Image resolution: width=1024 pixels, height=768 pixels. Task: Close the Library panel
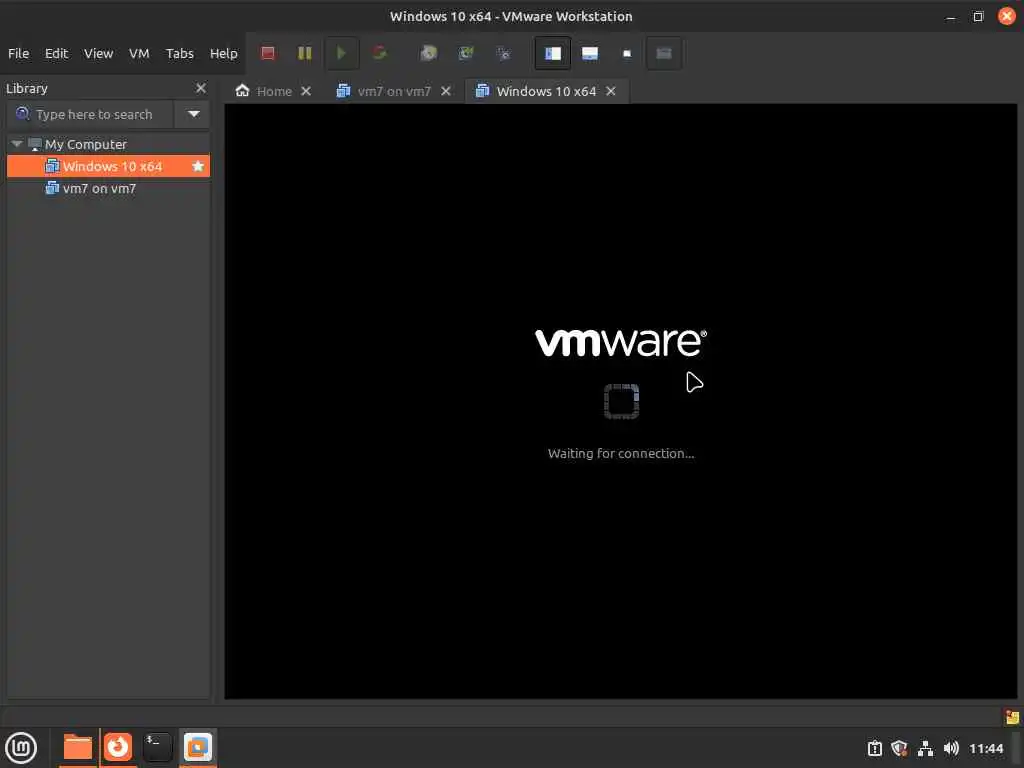(x=200, y=88)
